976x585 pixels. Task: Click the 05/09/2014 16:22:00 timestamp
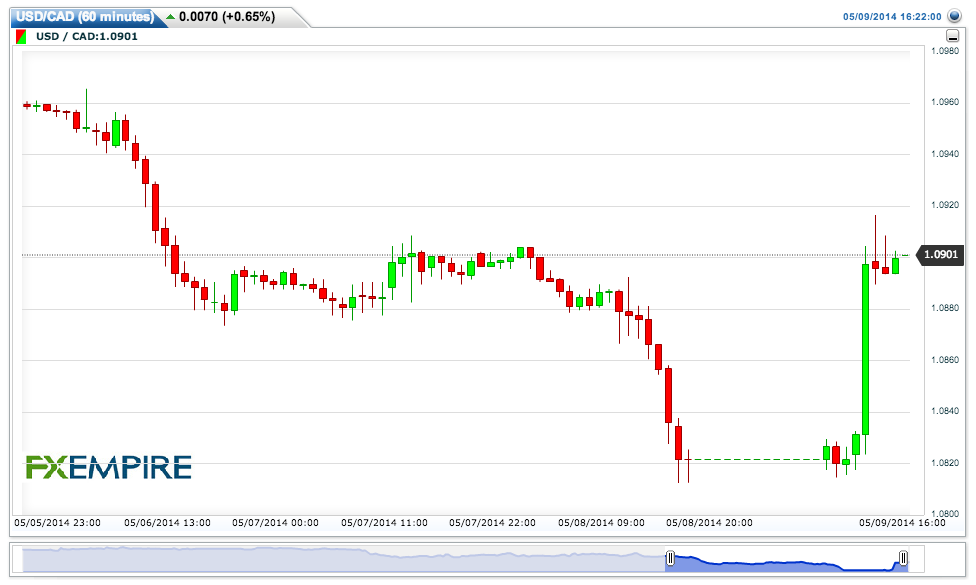(x=892, y=17)
